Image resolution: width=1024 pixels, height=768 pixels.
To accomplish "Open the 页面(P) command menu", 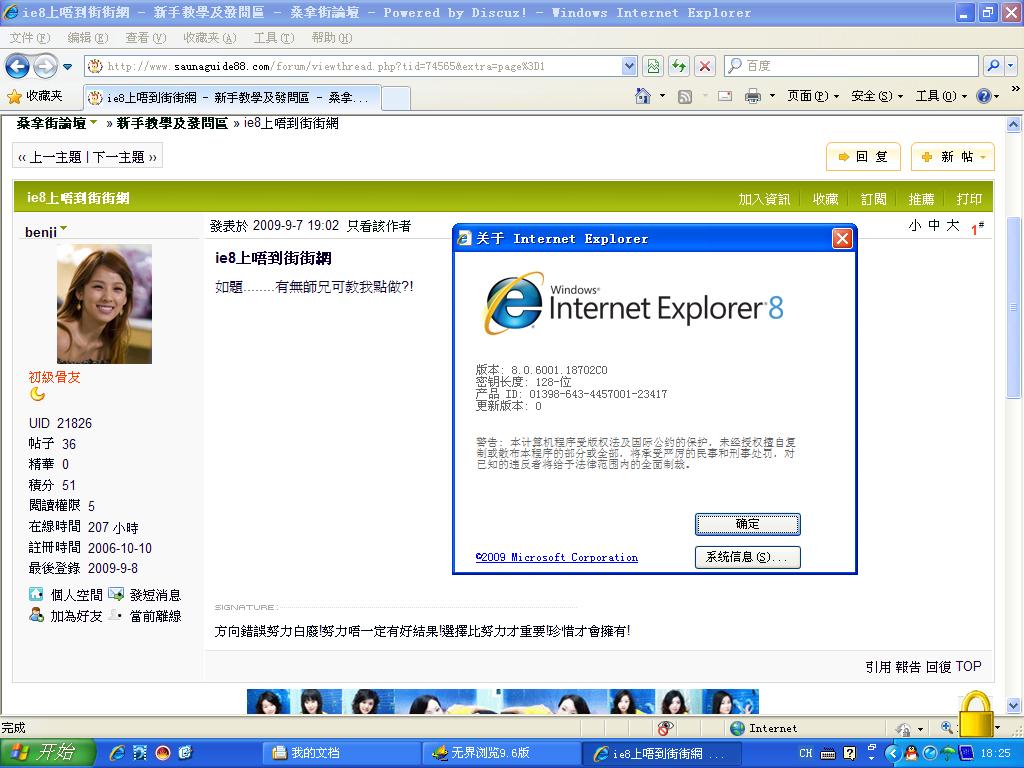I will [813, 96].
